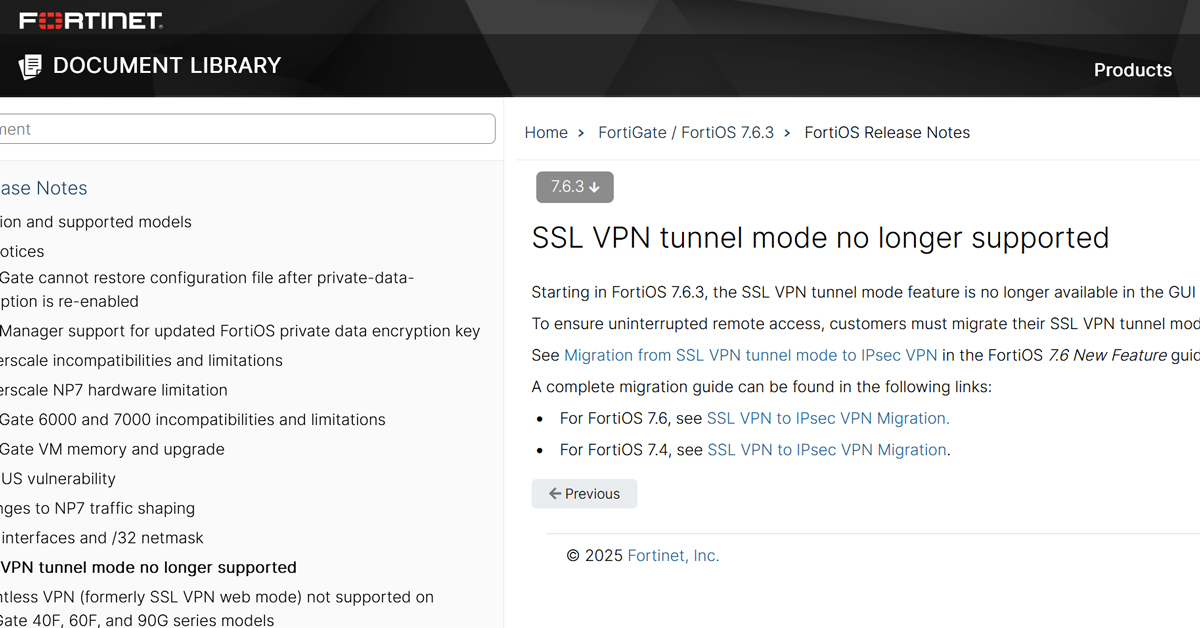This screenshot has width=1200, height=628.
Task: Click the Fortinet logo
Action: (x=90, y=20)
